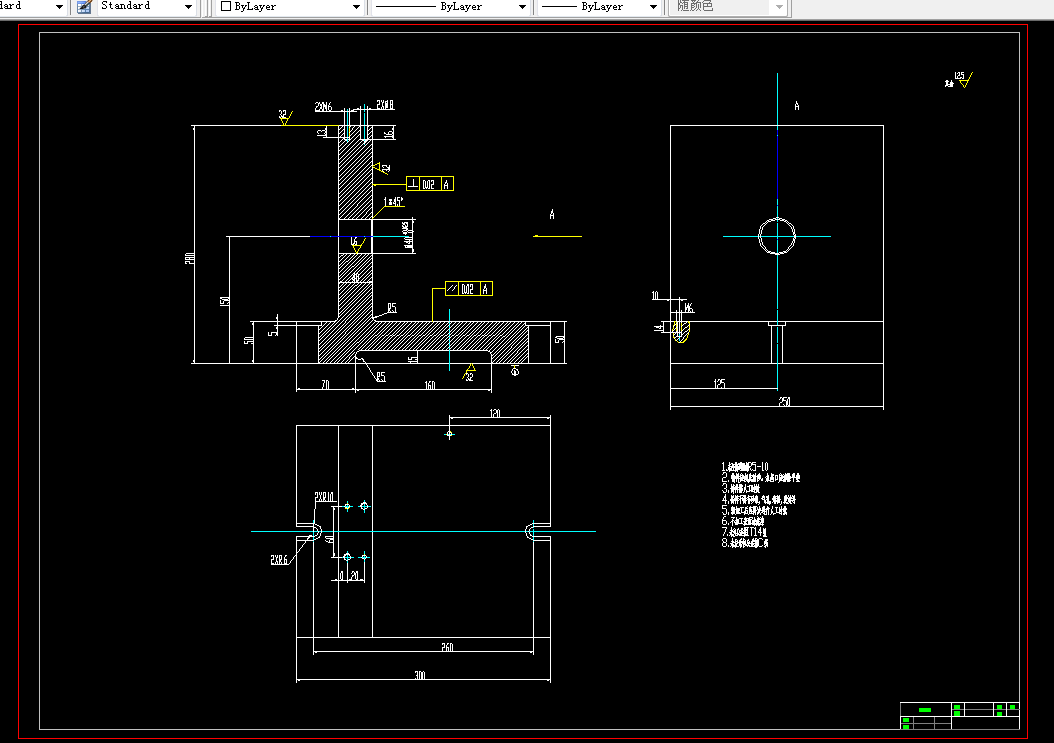1054x743 pixels.
Task: Select technical note line 4
Action: click(x=759, y=499)
